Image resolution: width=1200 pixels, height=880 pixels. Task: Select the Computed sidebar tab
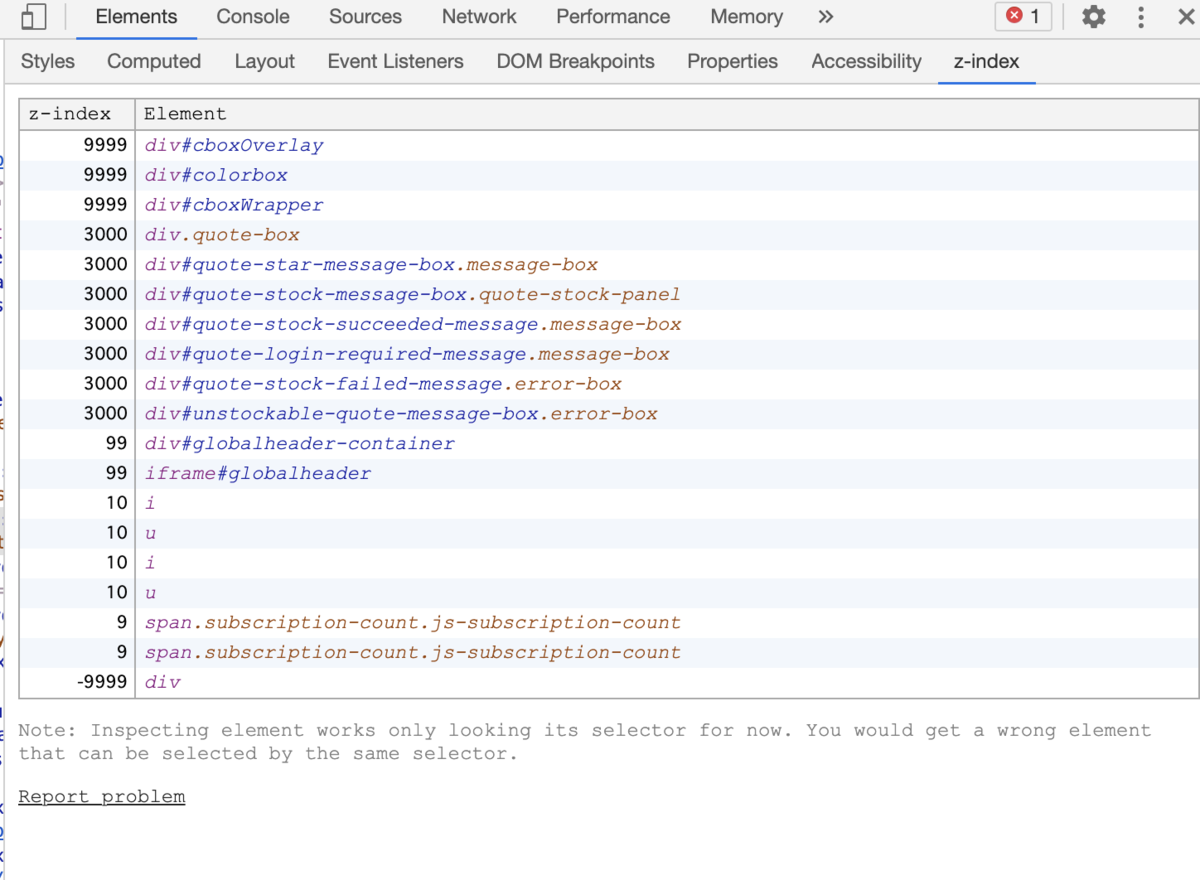pos(154,62)
